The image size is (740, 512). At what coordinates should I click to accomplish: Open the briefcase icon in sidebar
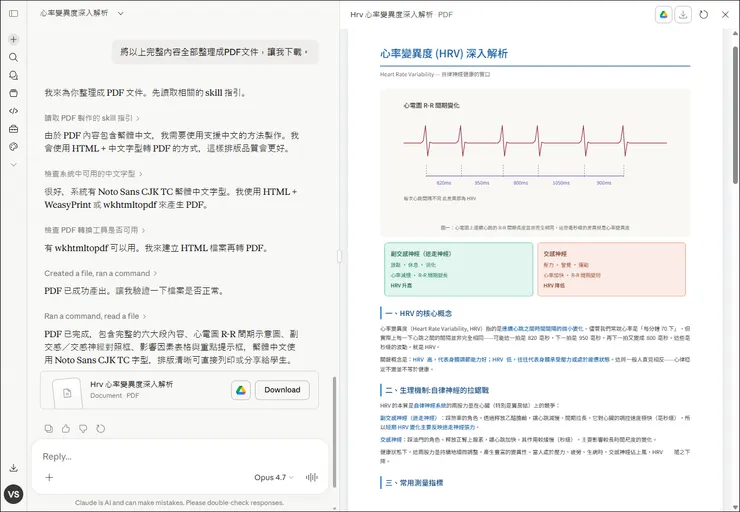[x=14, y=129]
